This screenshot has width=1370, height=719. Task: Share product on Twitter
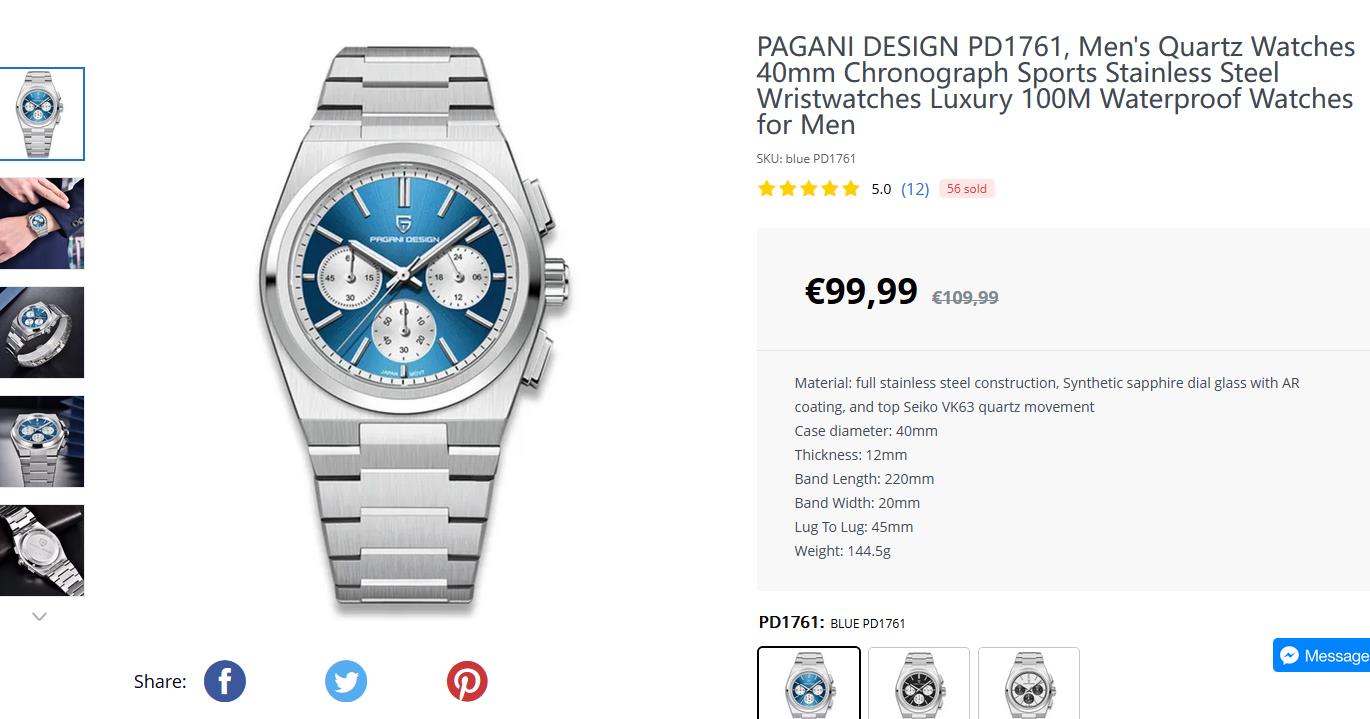click(346, 681)
